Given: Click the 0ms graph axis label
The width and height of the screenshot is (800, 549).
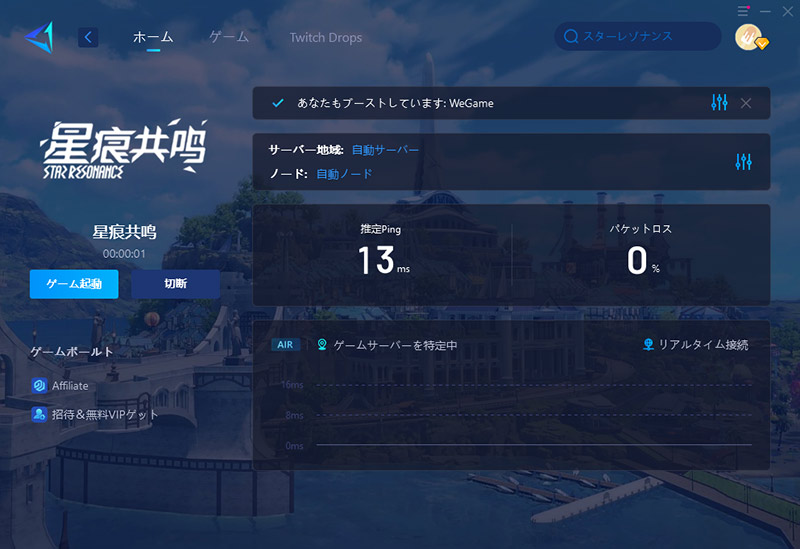Looking at the screenshot, I should click(294, 446).
